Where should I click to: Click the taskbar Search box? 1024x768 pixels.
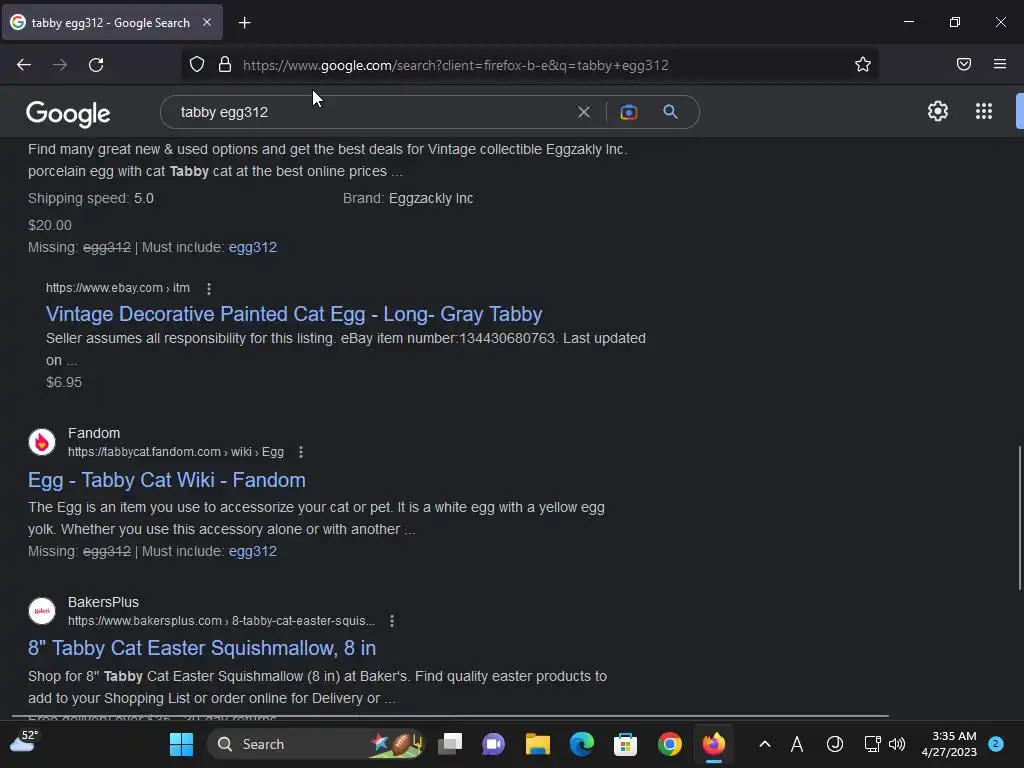coord(315,744)
